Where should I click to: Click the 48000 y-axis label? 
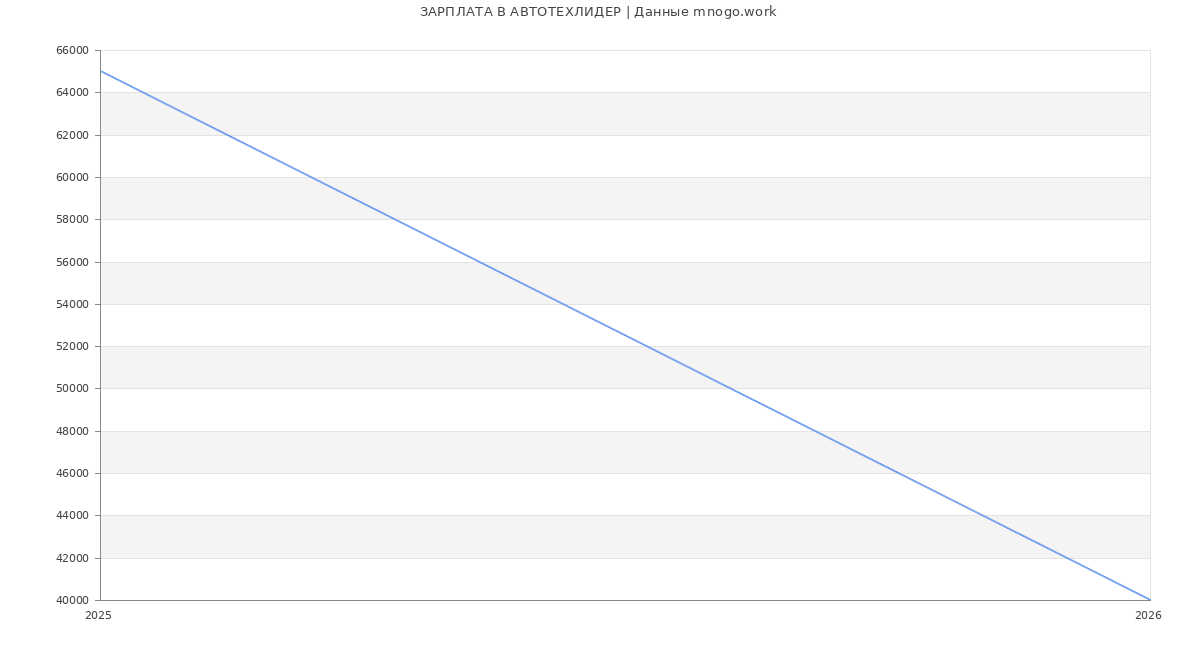74,431
